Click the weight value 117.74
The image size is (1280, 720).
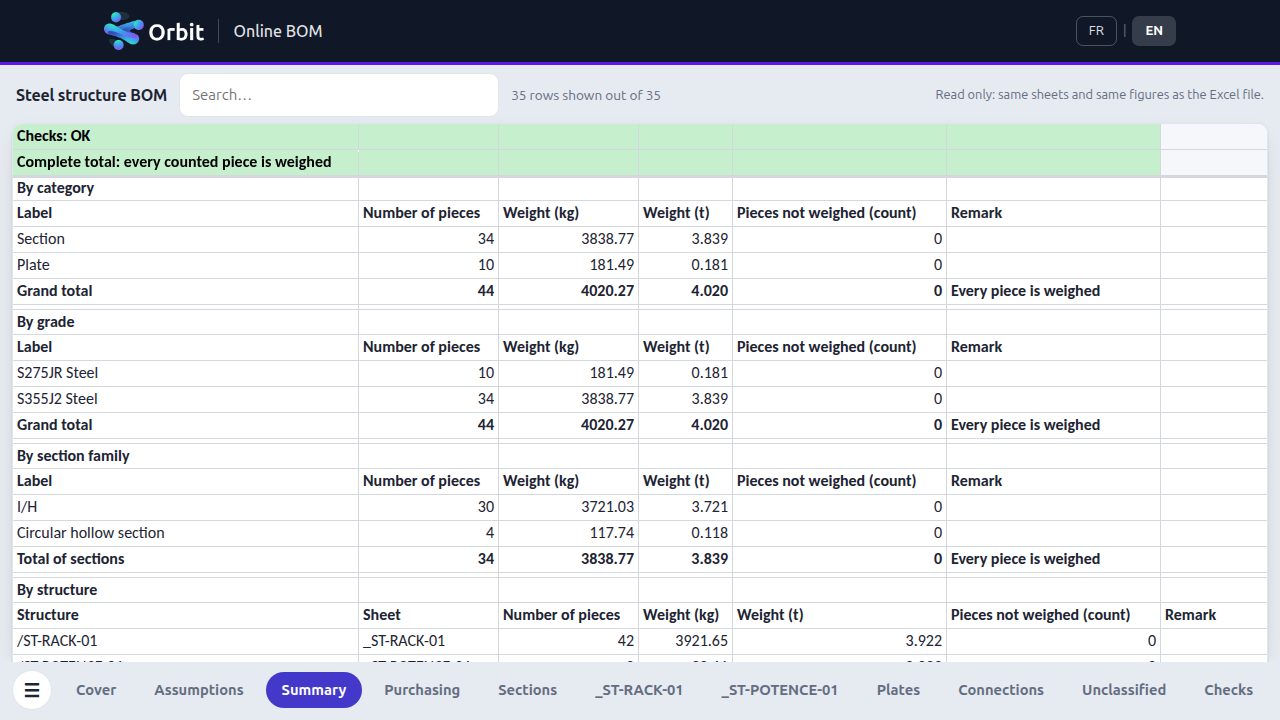pyautogui.click(x=569, y=533)
